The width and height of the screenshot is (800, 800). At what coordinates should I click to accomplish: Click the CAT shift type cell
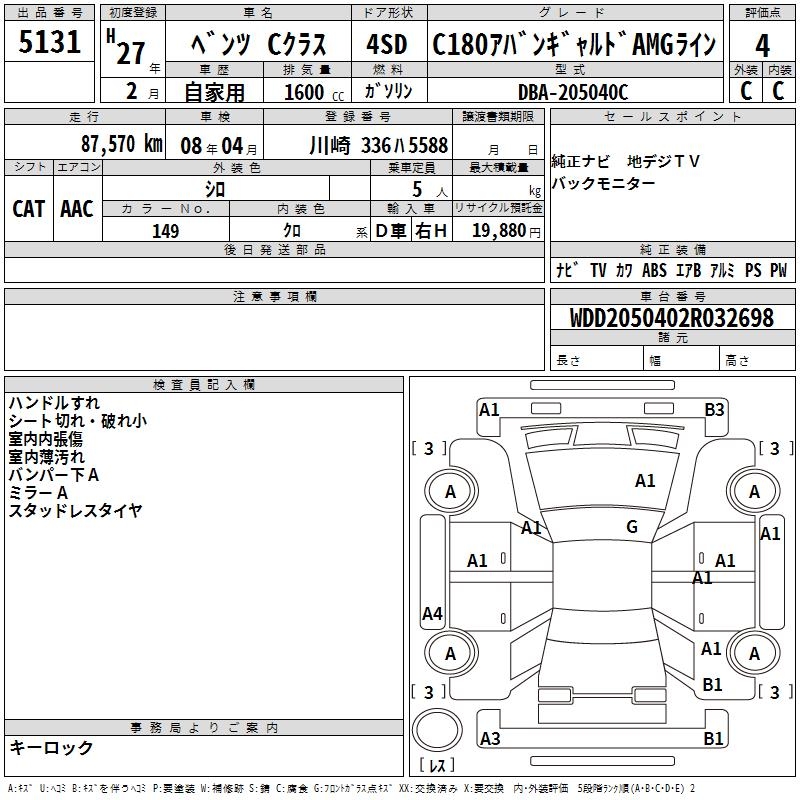coord(28,208)
